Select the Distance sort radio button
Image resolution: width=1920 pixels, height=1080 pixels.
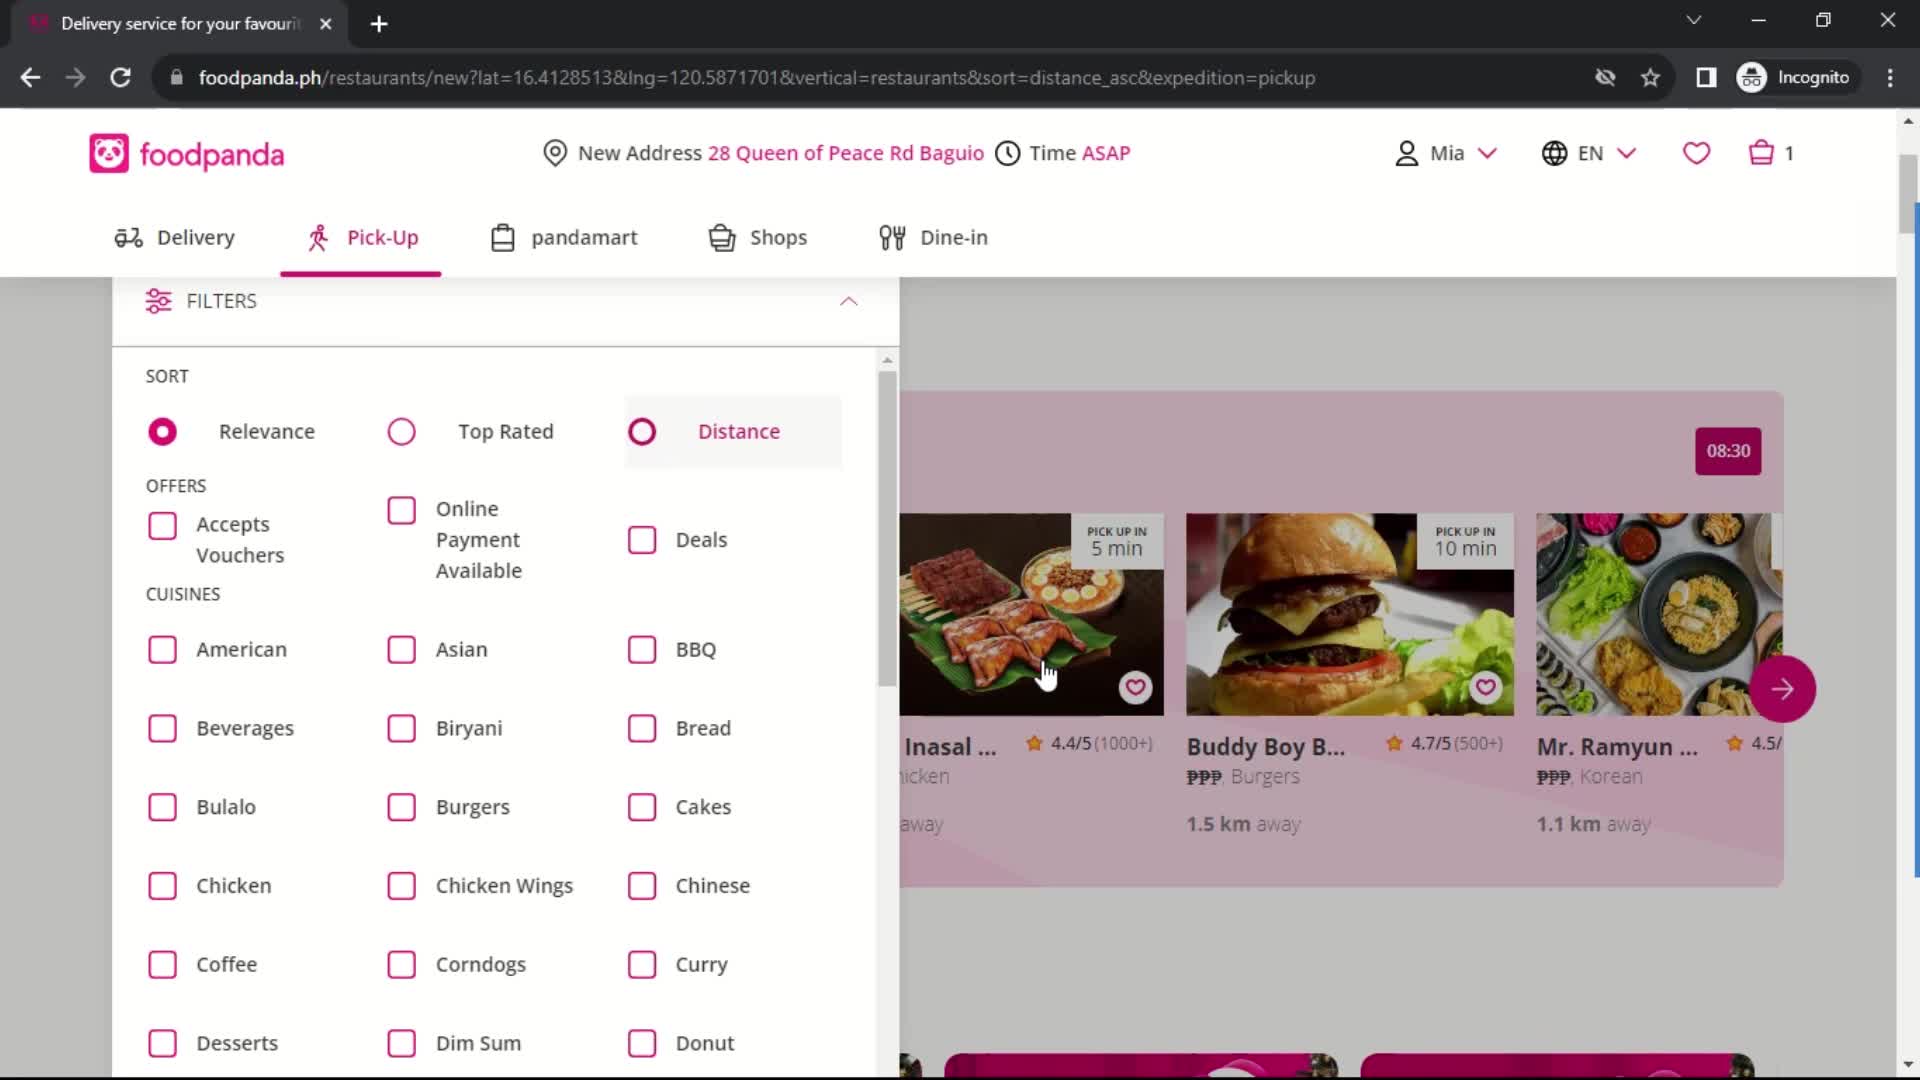pos(642,431)
